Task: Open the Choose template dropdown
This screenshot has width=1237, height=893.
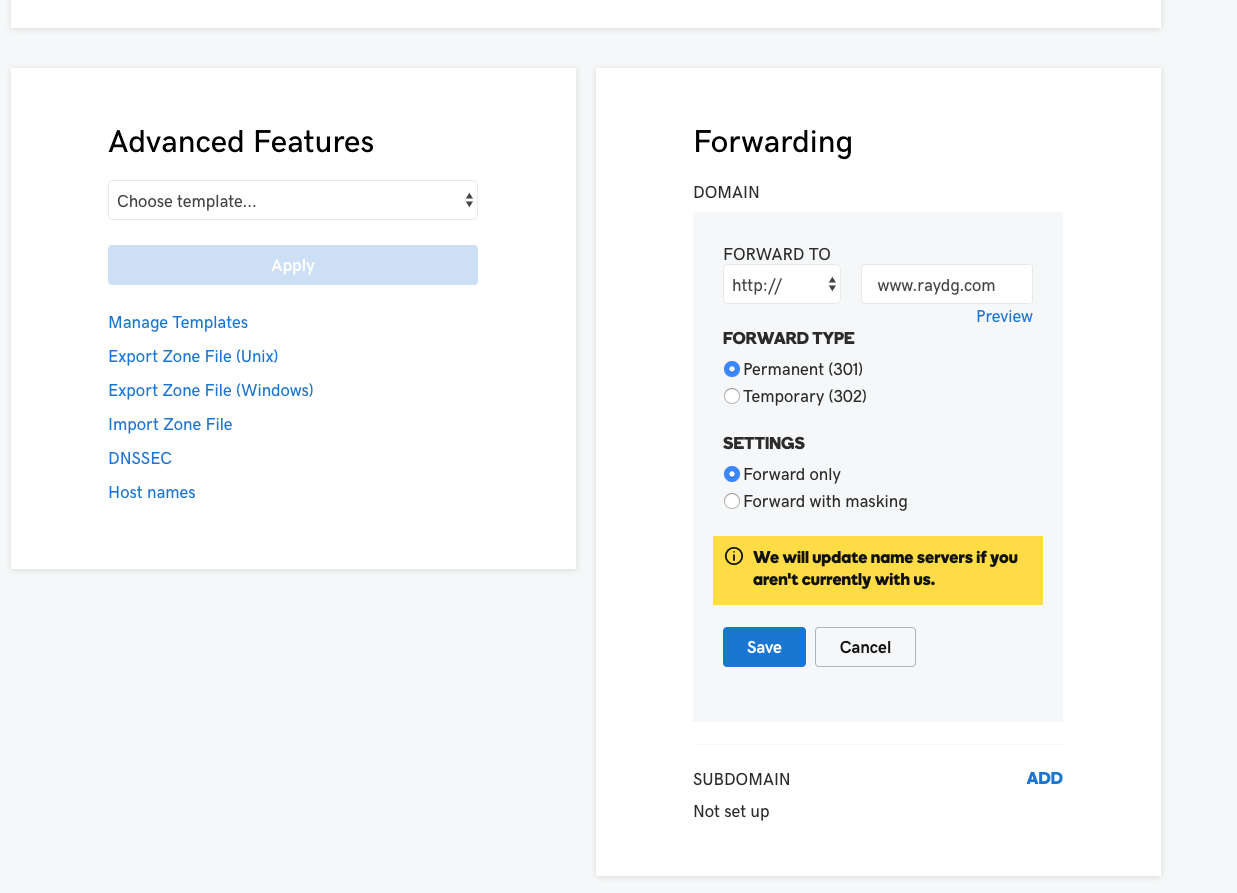Action: tap(292, 201)
